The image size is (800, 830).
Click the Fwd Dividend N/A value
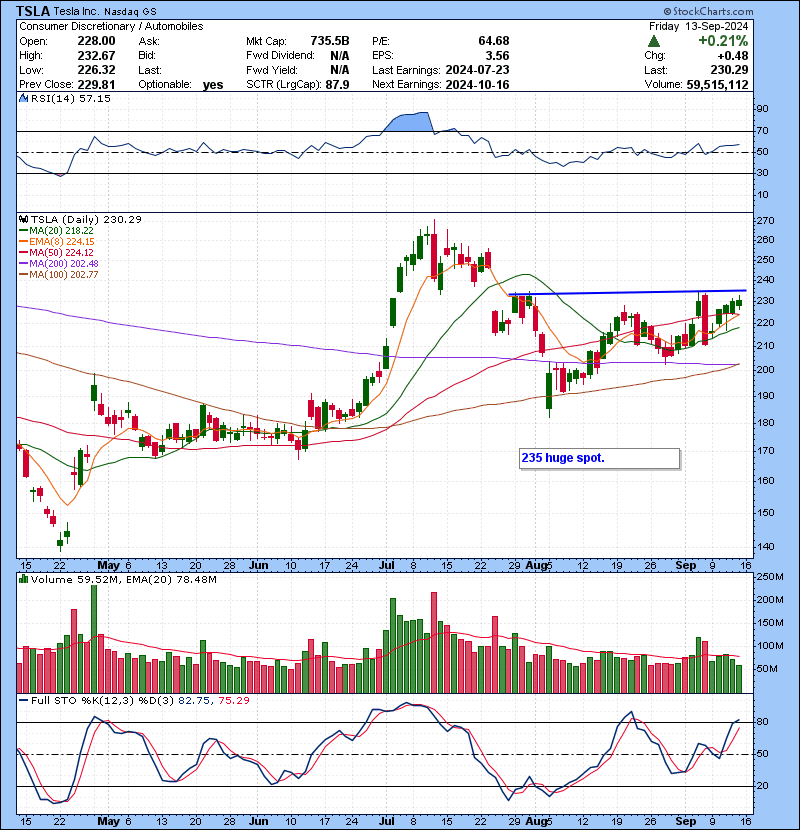point(339,56)
